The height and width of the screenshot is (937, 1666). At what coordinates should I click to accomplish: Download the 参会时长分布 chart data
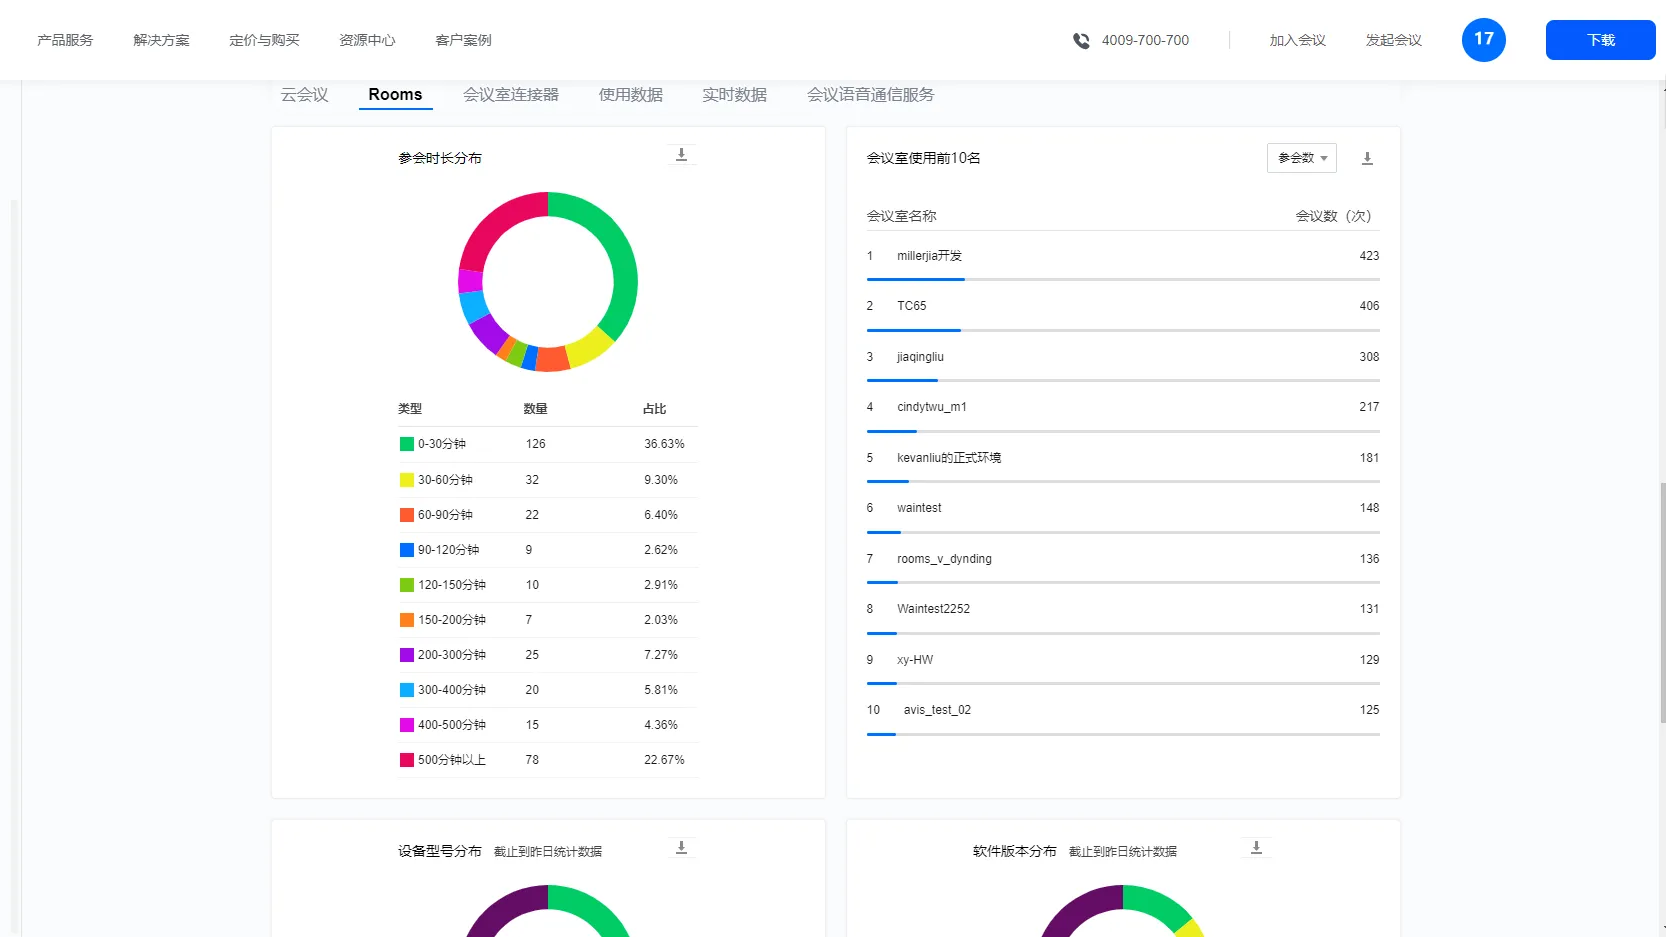pos(681,155)
